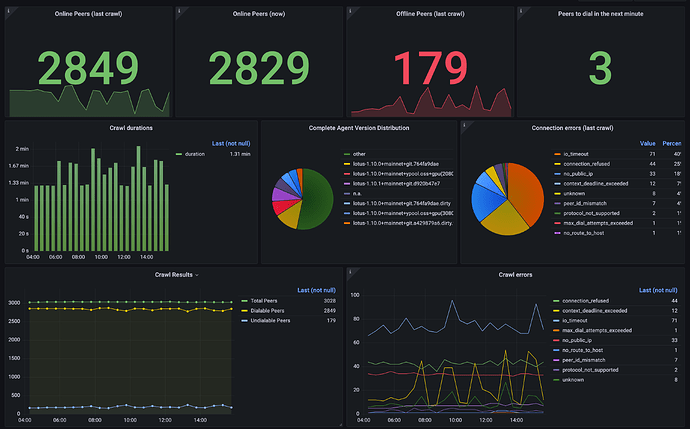This screenshot has width=690, height=429.
Task: Click info icon on Offline Peers (last crawl) panel
Action: coord(350,11)
